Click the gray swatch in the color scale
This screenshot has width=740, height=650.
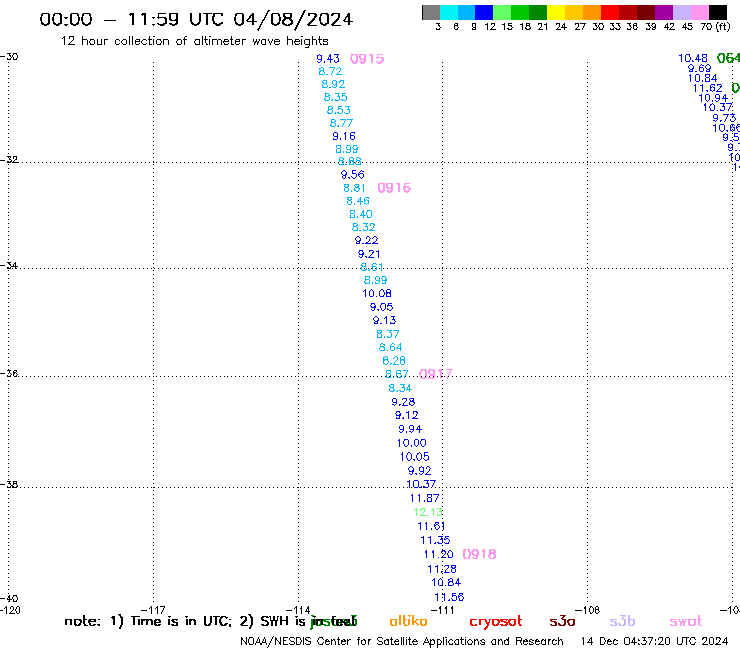[431, 12]
